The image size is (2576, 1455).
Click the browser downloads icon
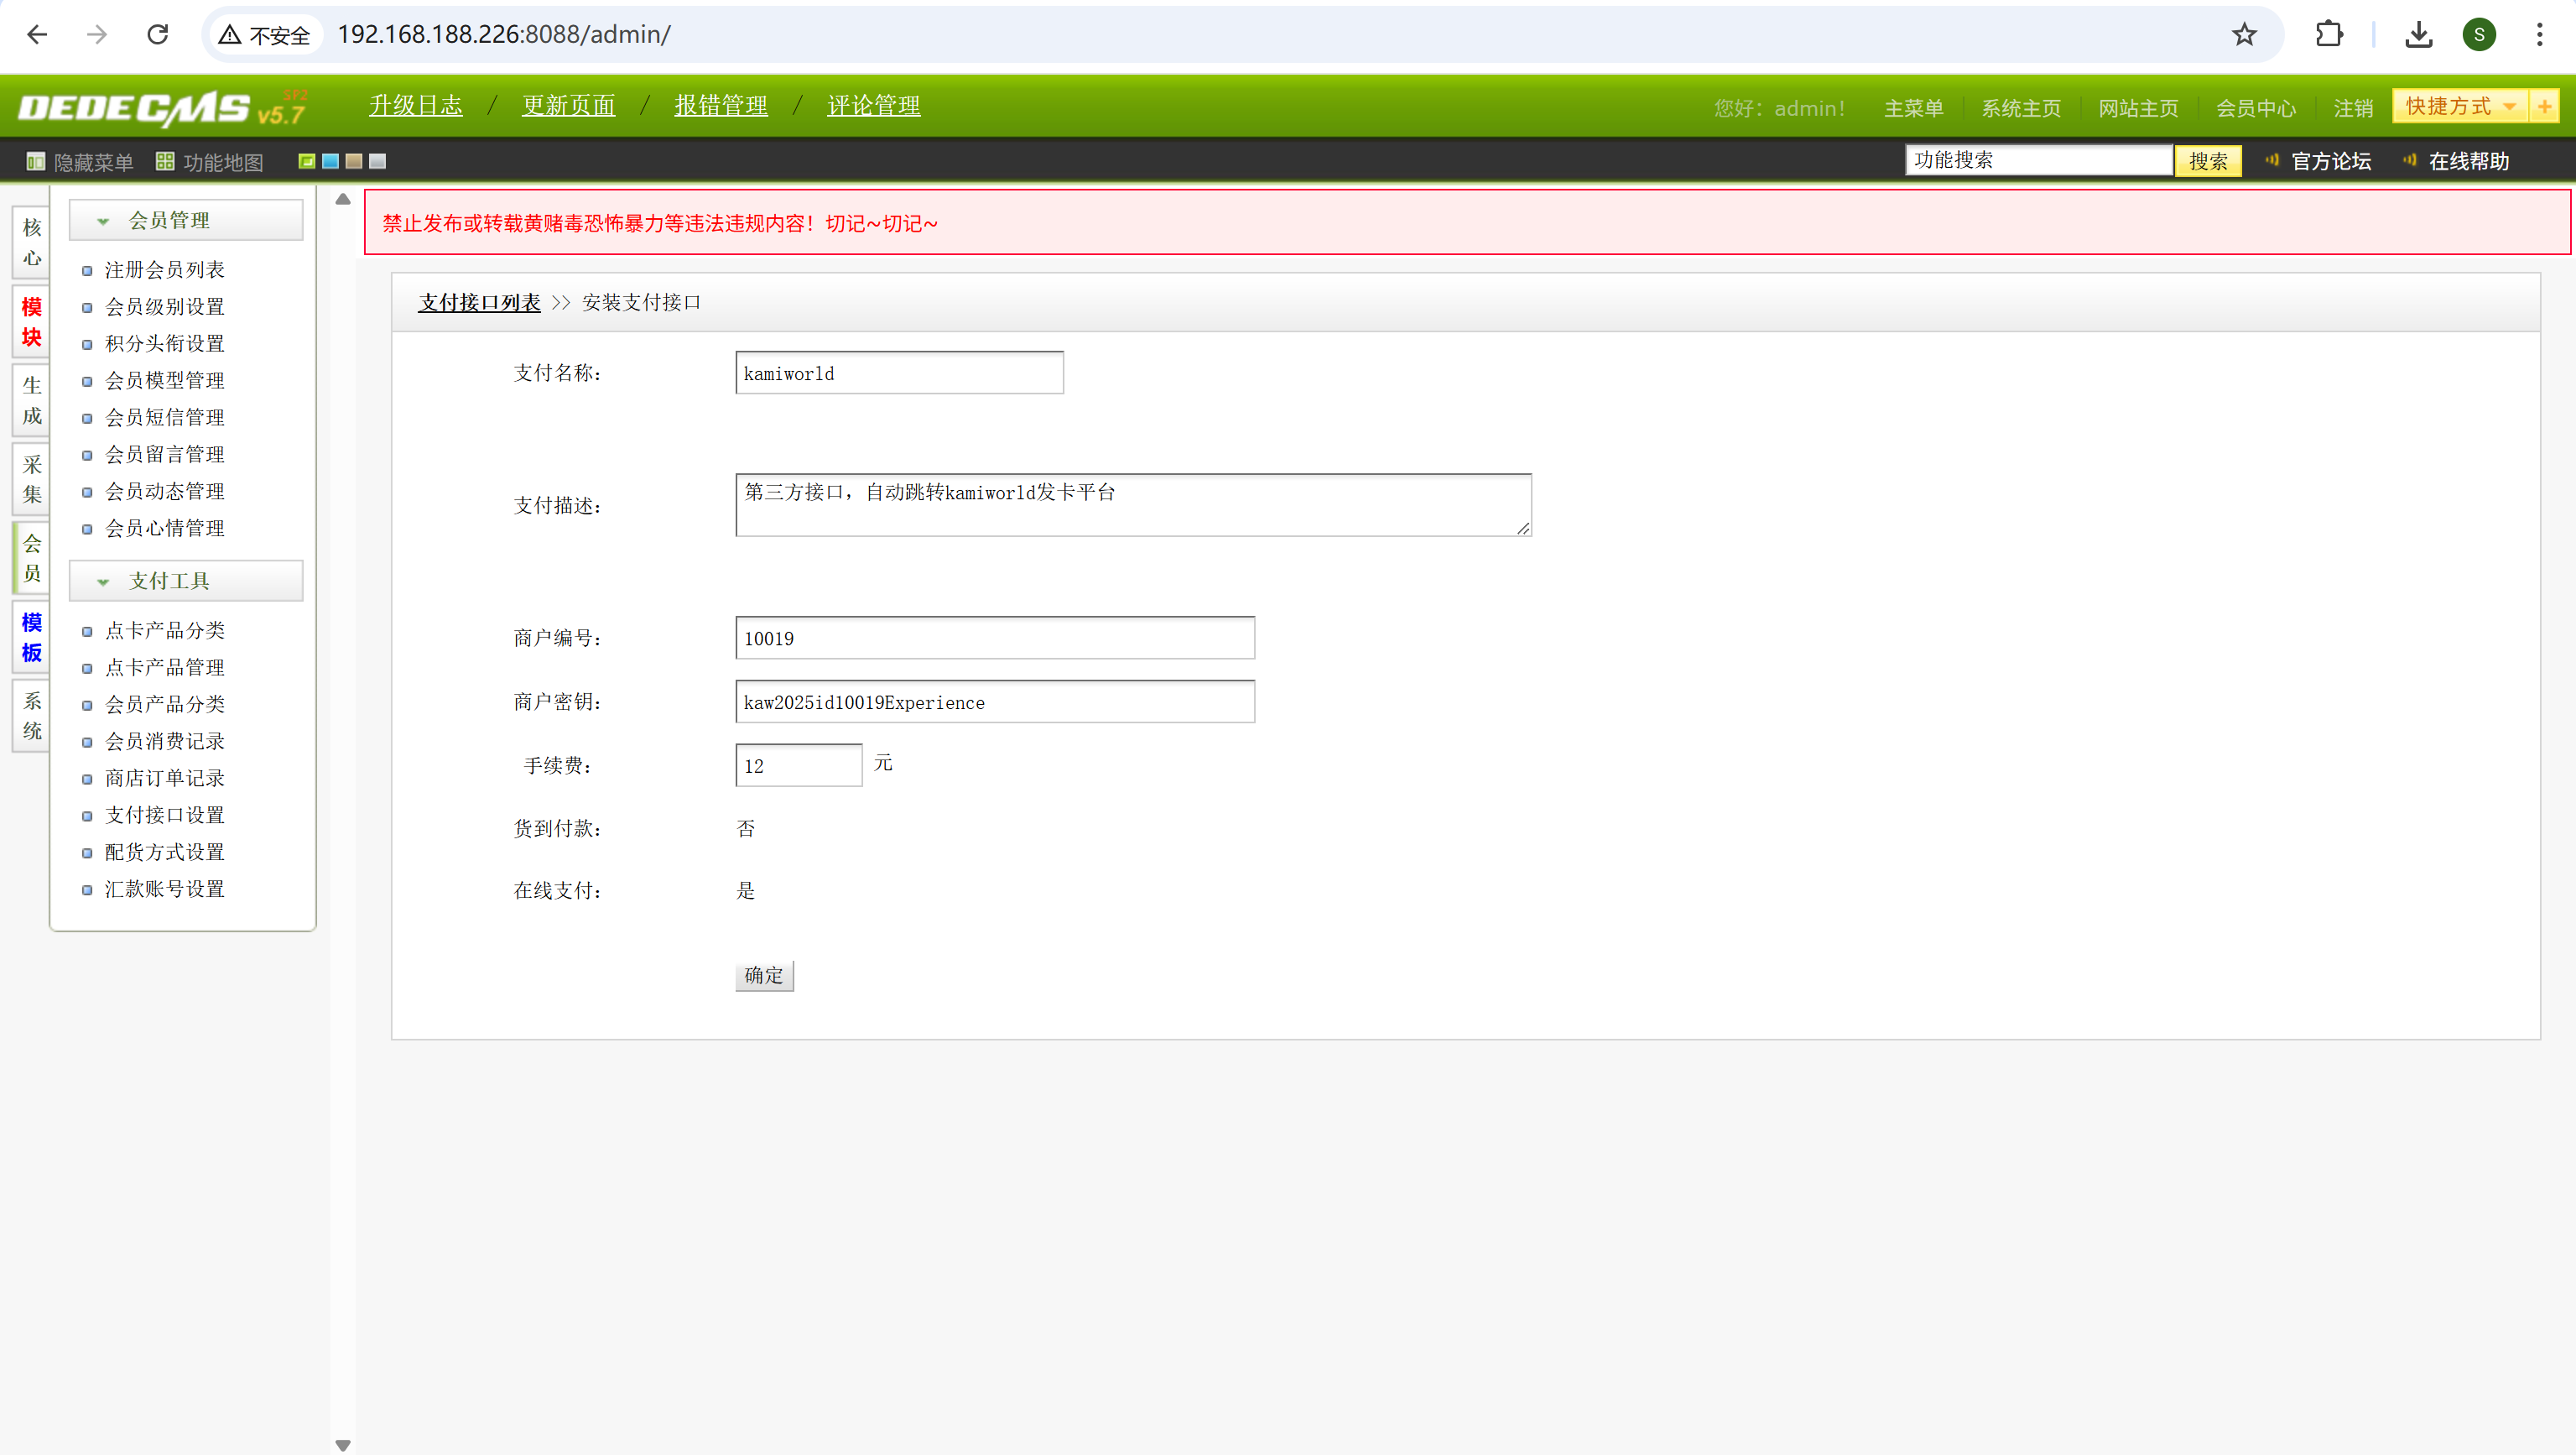pos(2418,34)
